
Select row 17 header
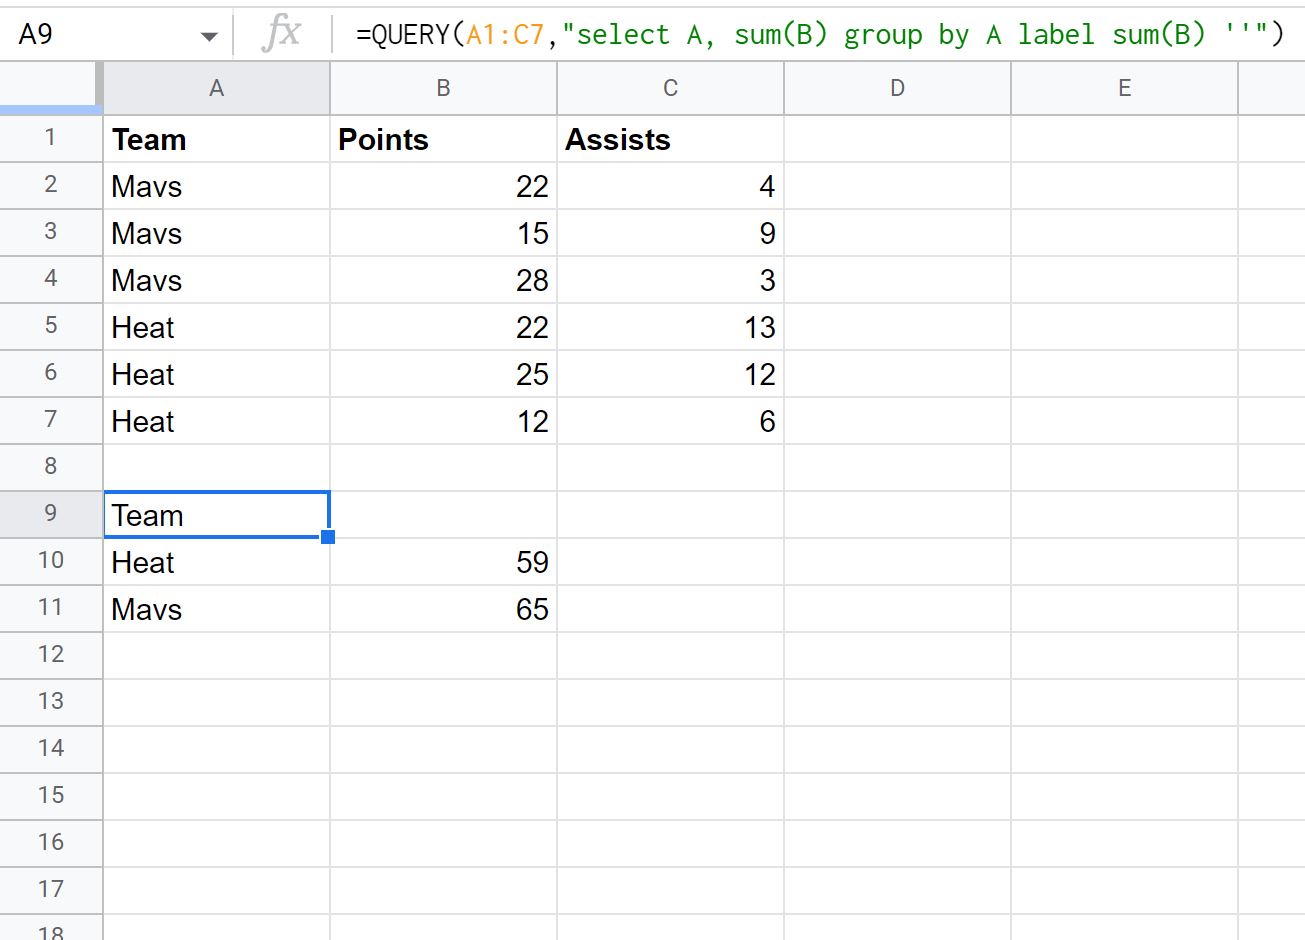51,890
